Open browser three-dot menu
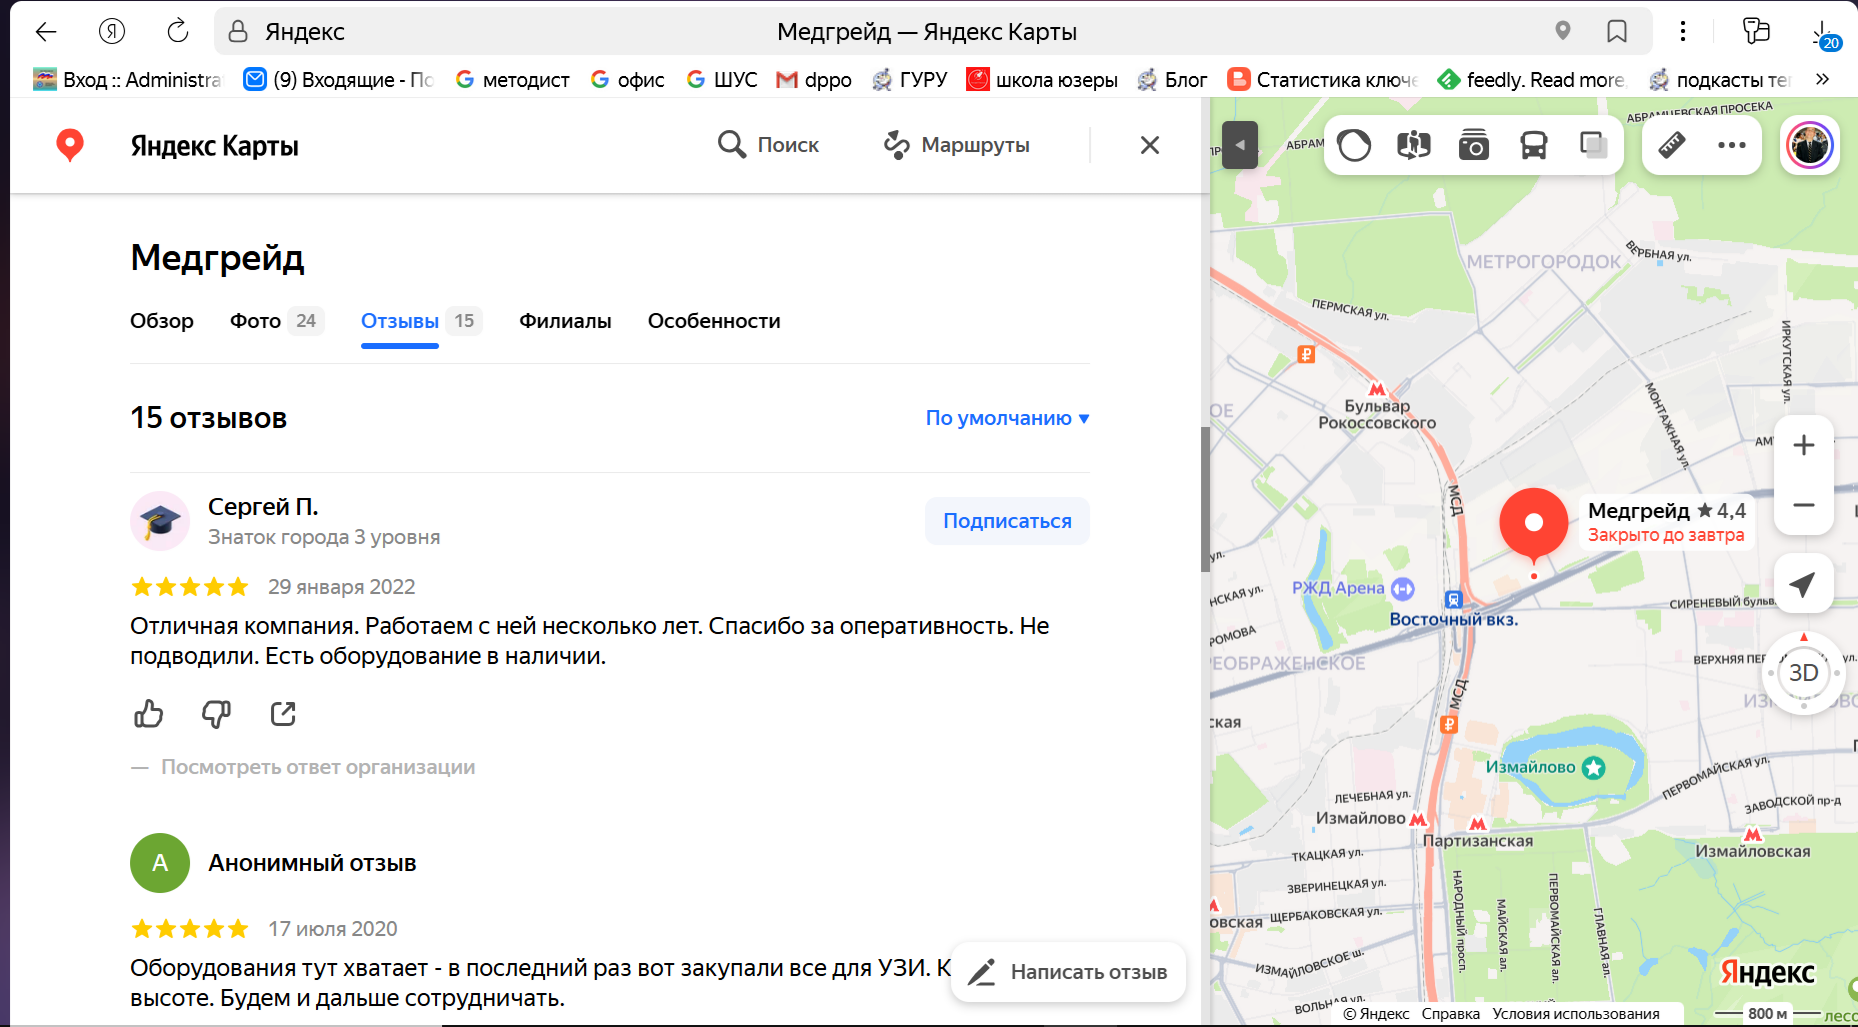This screenshot has height=1027, width=1858. pyautogui.click(x=1683, y=32)
